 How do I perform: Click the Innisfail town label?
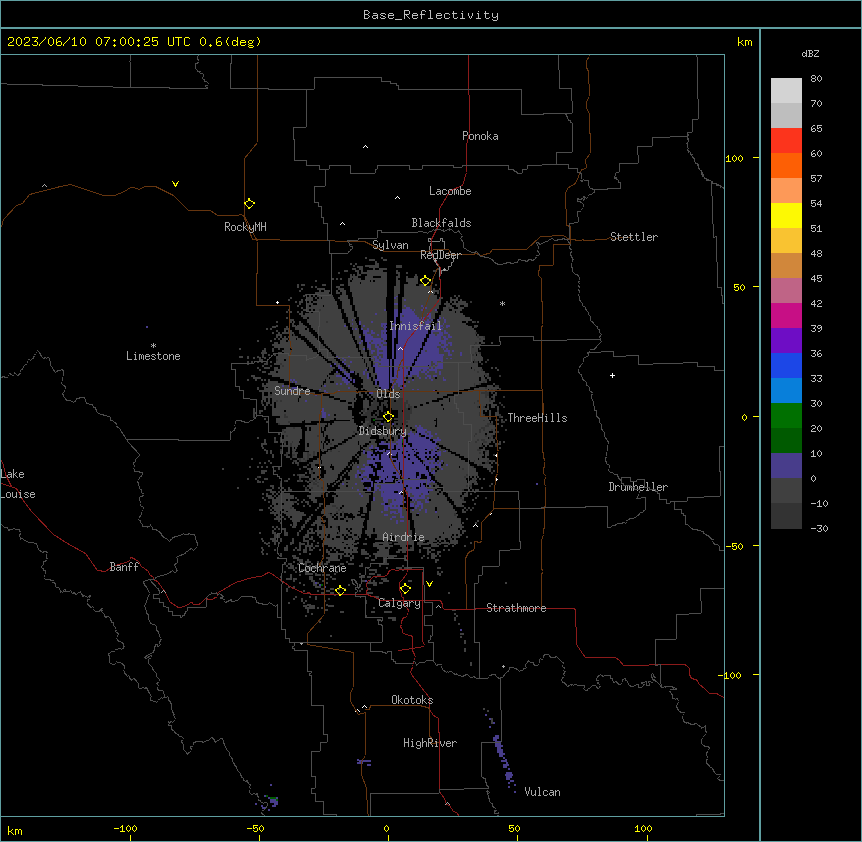tap(415, 326)
